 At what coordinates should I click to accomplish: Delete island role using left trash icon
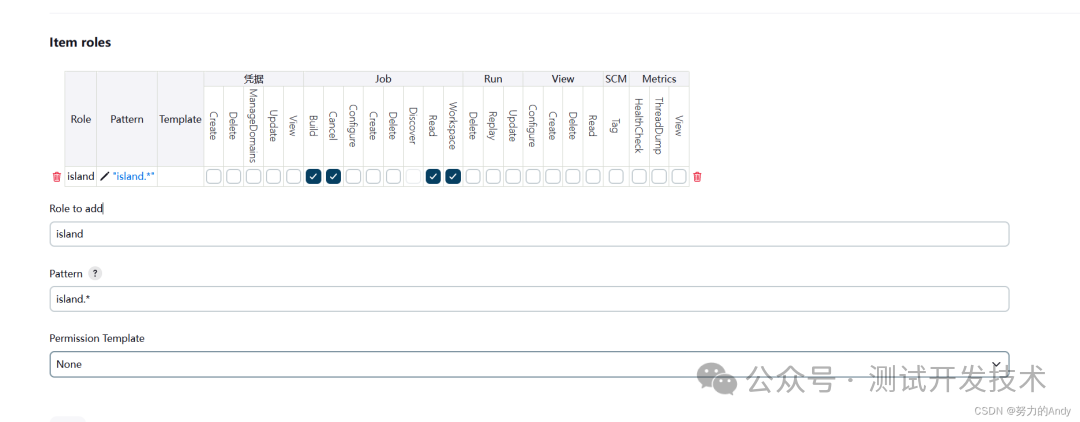pyautogui.click(x=56, y=177)
